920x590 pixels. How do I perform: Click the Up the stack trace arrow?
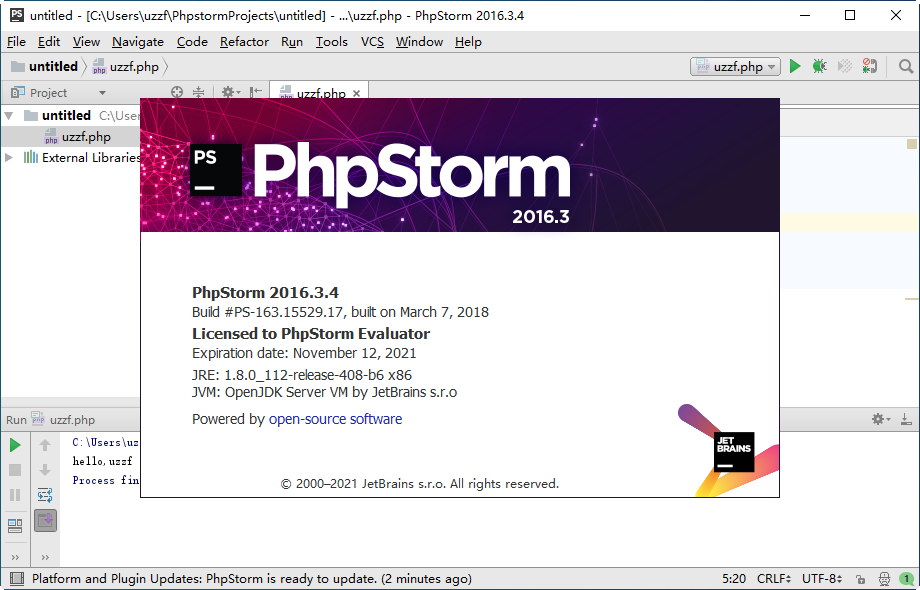[x=45, y=445]
